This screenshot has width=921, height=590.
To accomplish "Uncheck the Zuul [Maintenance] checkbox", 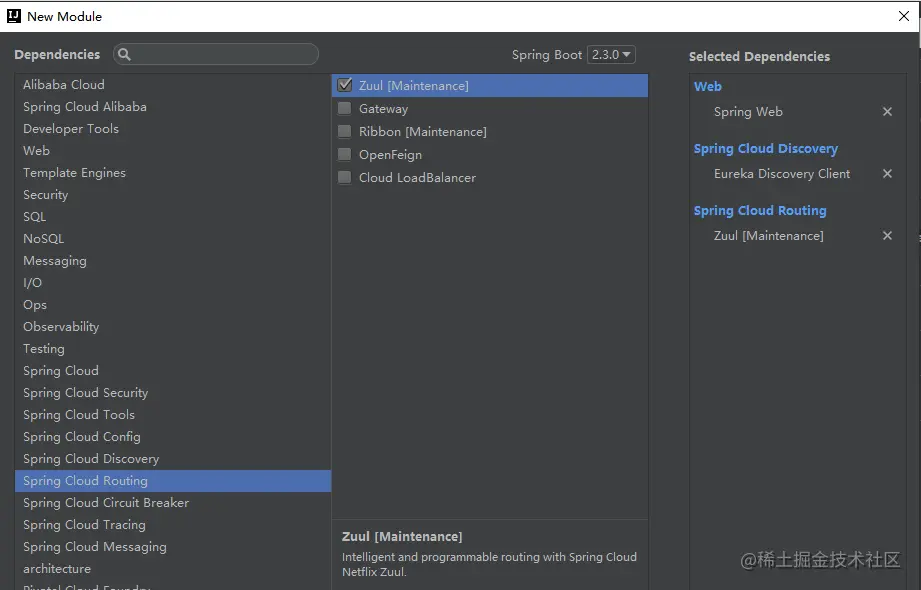I will pyautogui.click(x=345, y=85).
